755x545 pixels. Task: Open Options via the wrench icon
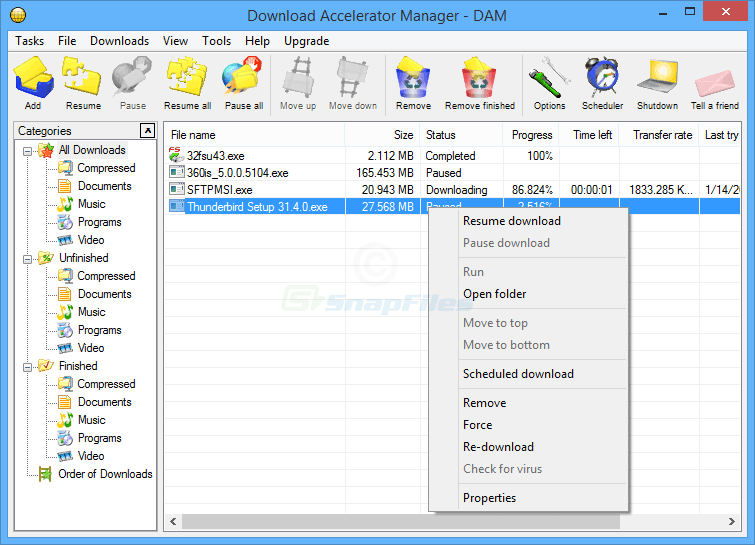(549, 77)
